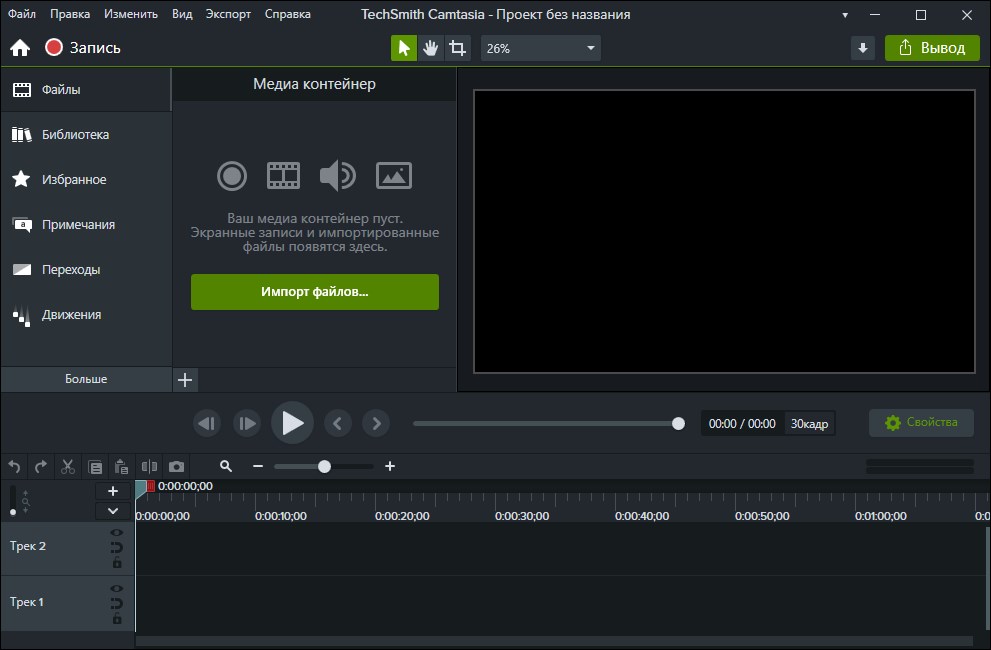Open the Экспорт menu
The height and width of the screenshot is (650, 991).
click(x=228, y=14)
